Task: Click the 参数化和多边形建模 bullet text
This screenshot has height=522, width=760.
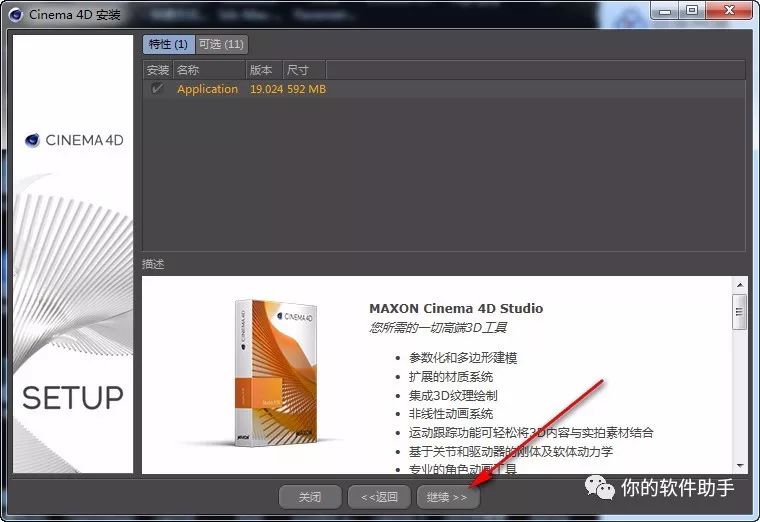Action: coord(463,358)
